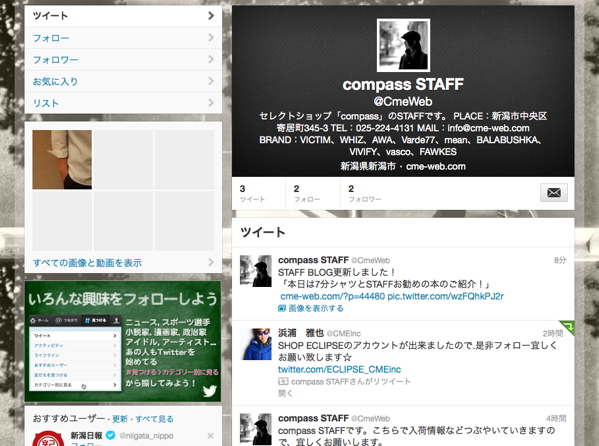Click the Twitter bird on the green promo banner
Screen dimensions: 599x446
pyautogui.click(x=210, y=391)
